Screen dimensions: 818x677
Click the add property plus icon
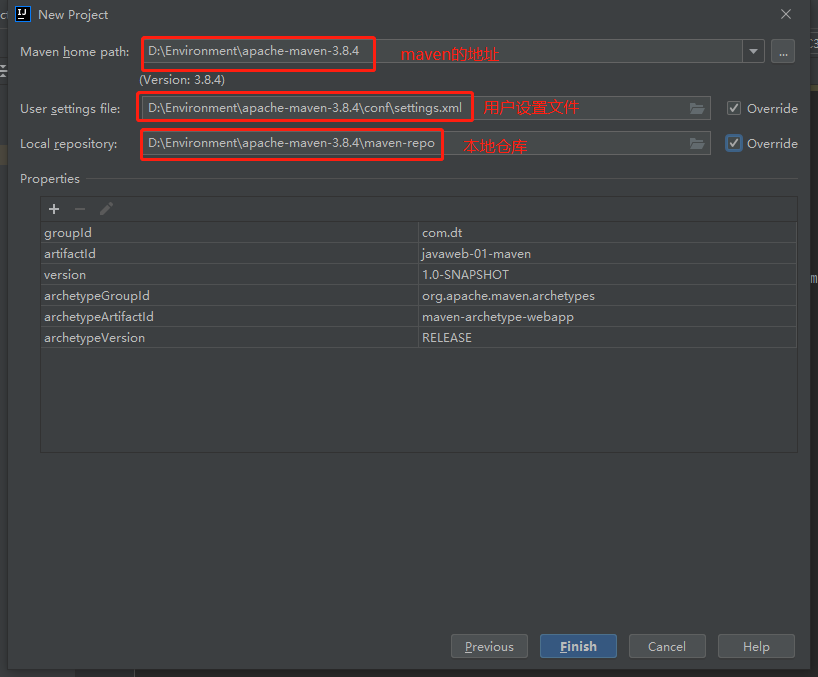tap(54, 209)
